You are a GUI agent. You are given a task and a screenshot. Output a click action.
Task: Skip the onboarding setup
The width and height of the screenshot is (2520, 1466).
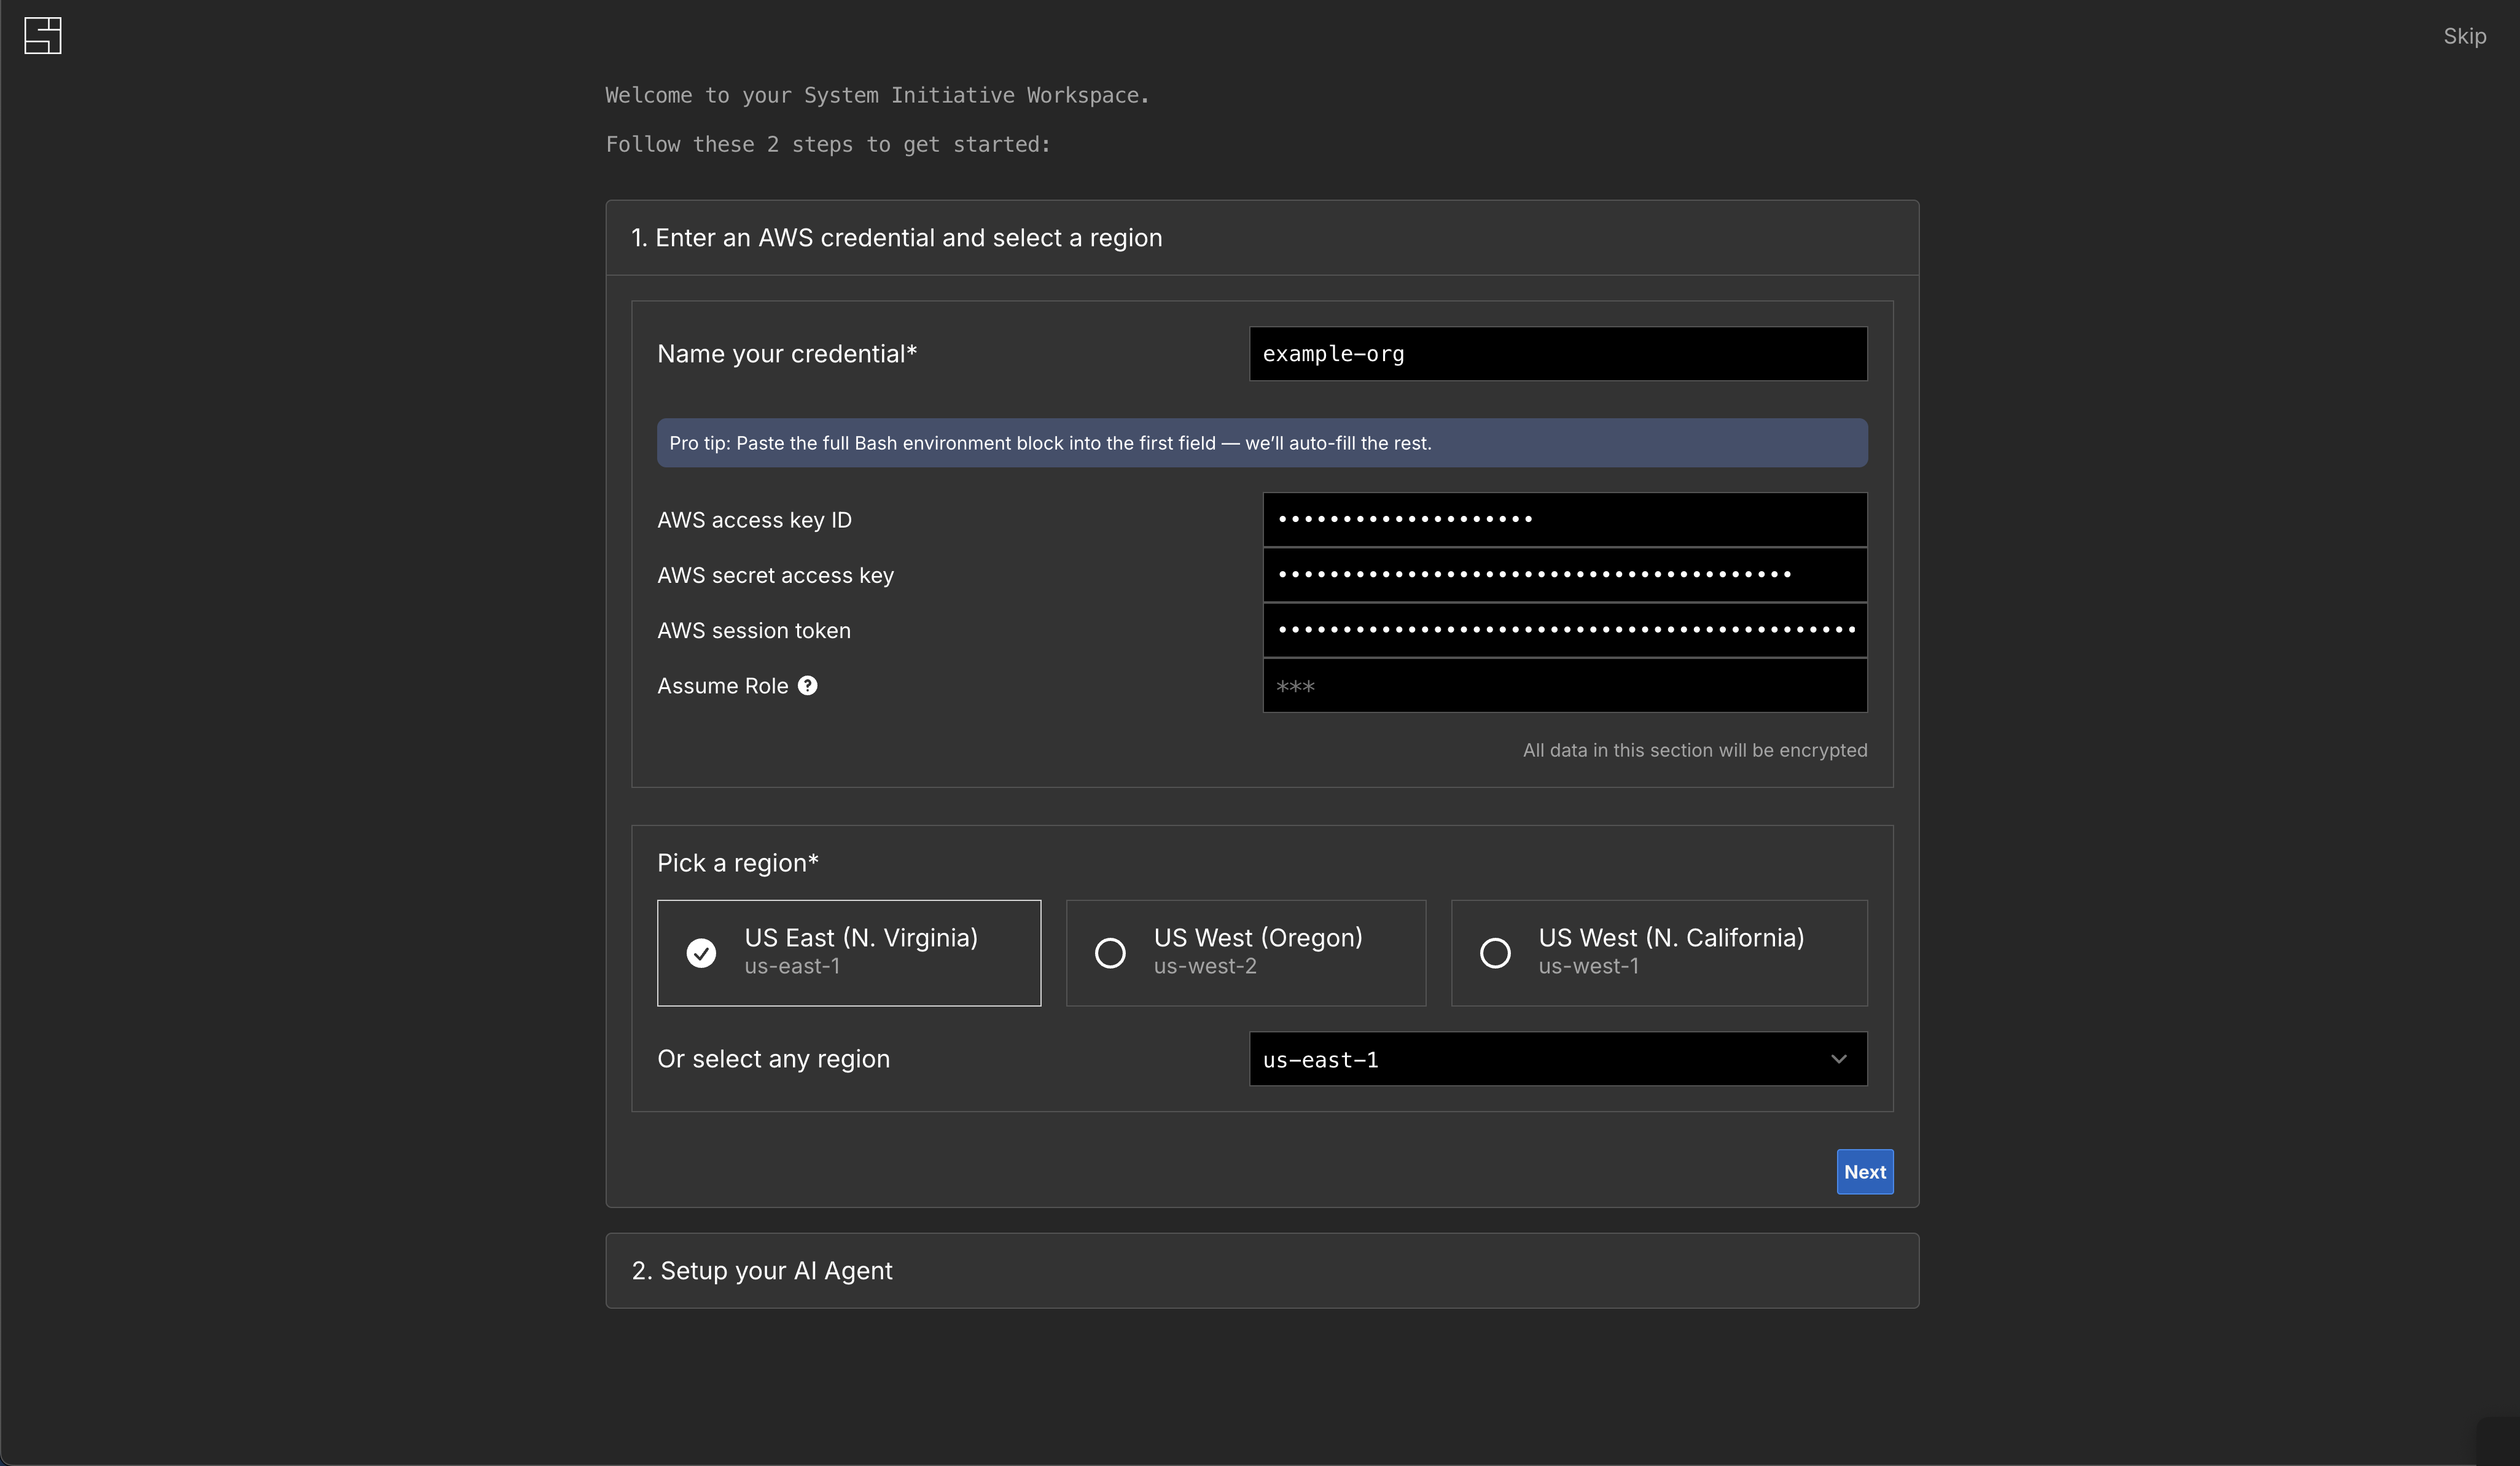coord(2464,36)
